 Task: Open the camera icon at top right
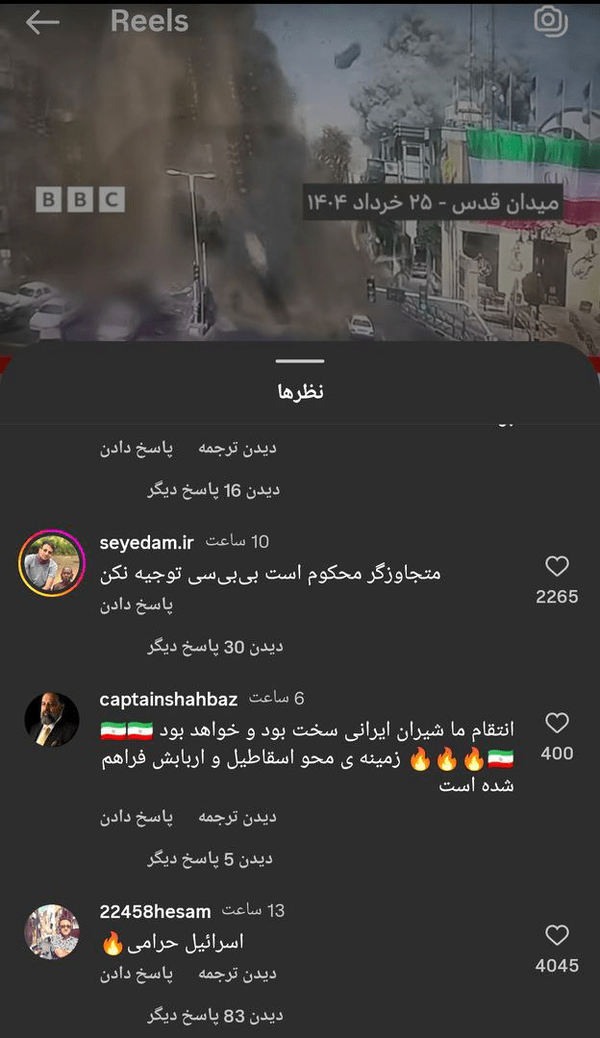pyautogui.click(x=551, y=21)
